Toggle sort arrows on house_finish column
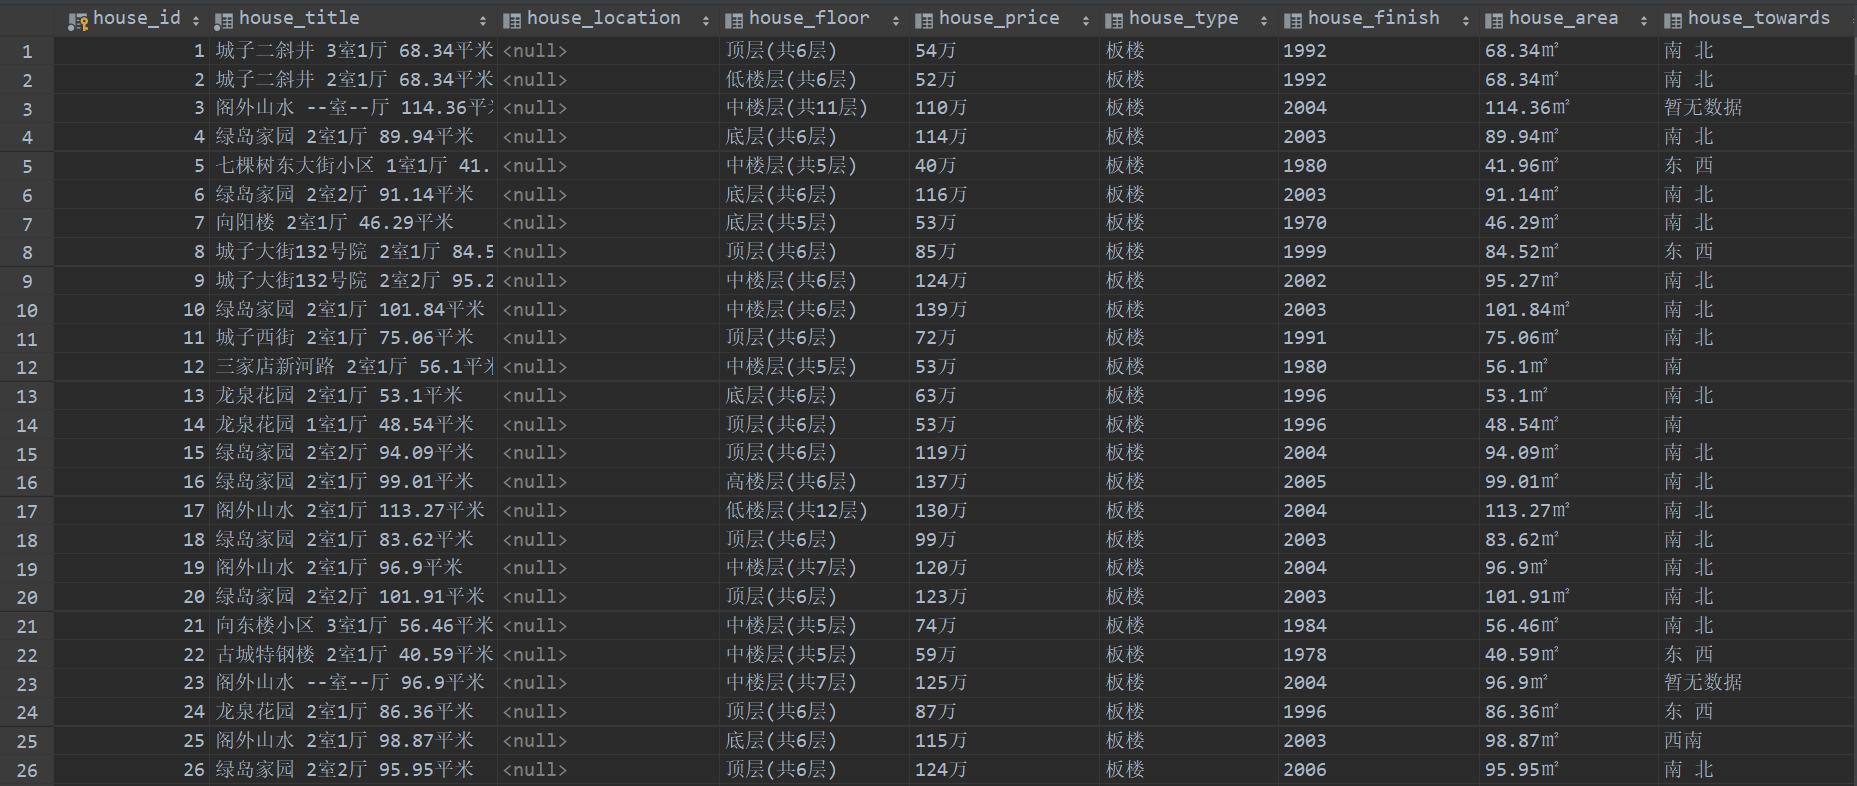This screenshot has height=786, width=1857. click(1466, 20)
